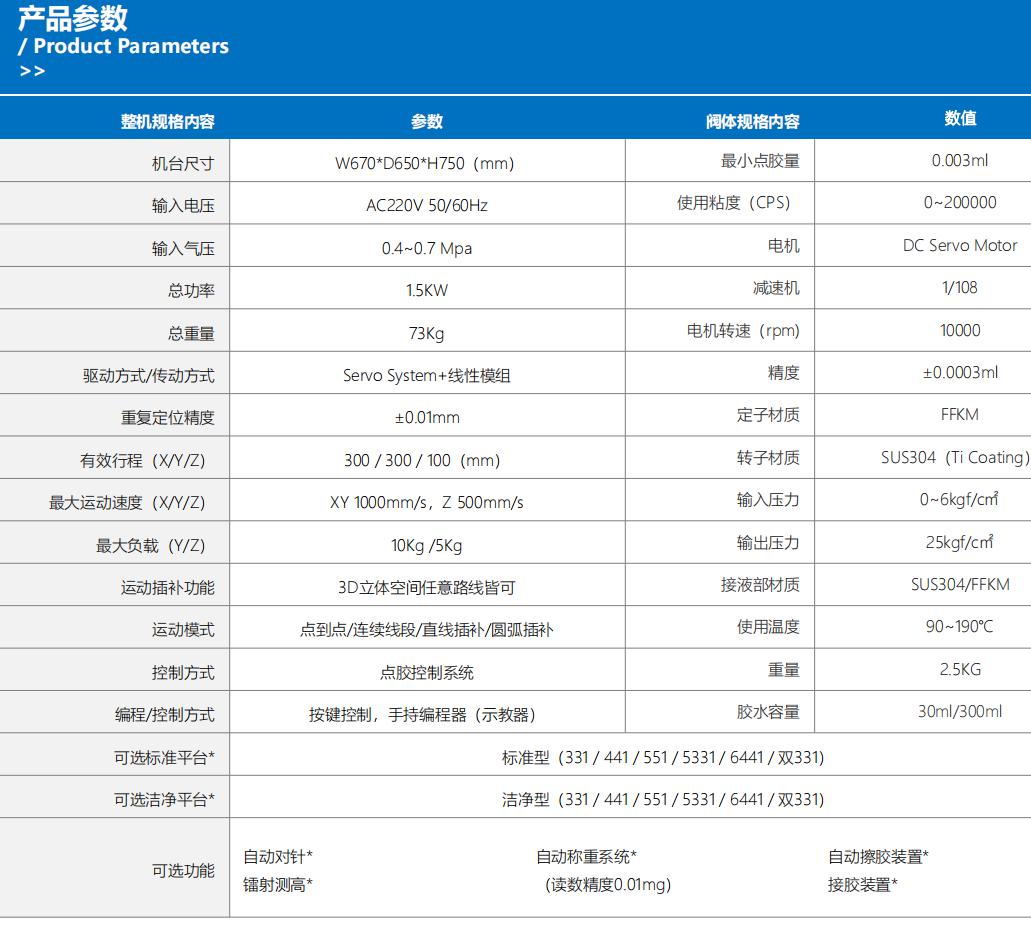Select the 0.4~0.7 Mpa value
The image size is (1031, 951).
[x=427, y=249]
